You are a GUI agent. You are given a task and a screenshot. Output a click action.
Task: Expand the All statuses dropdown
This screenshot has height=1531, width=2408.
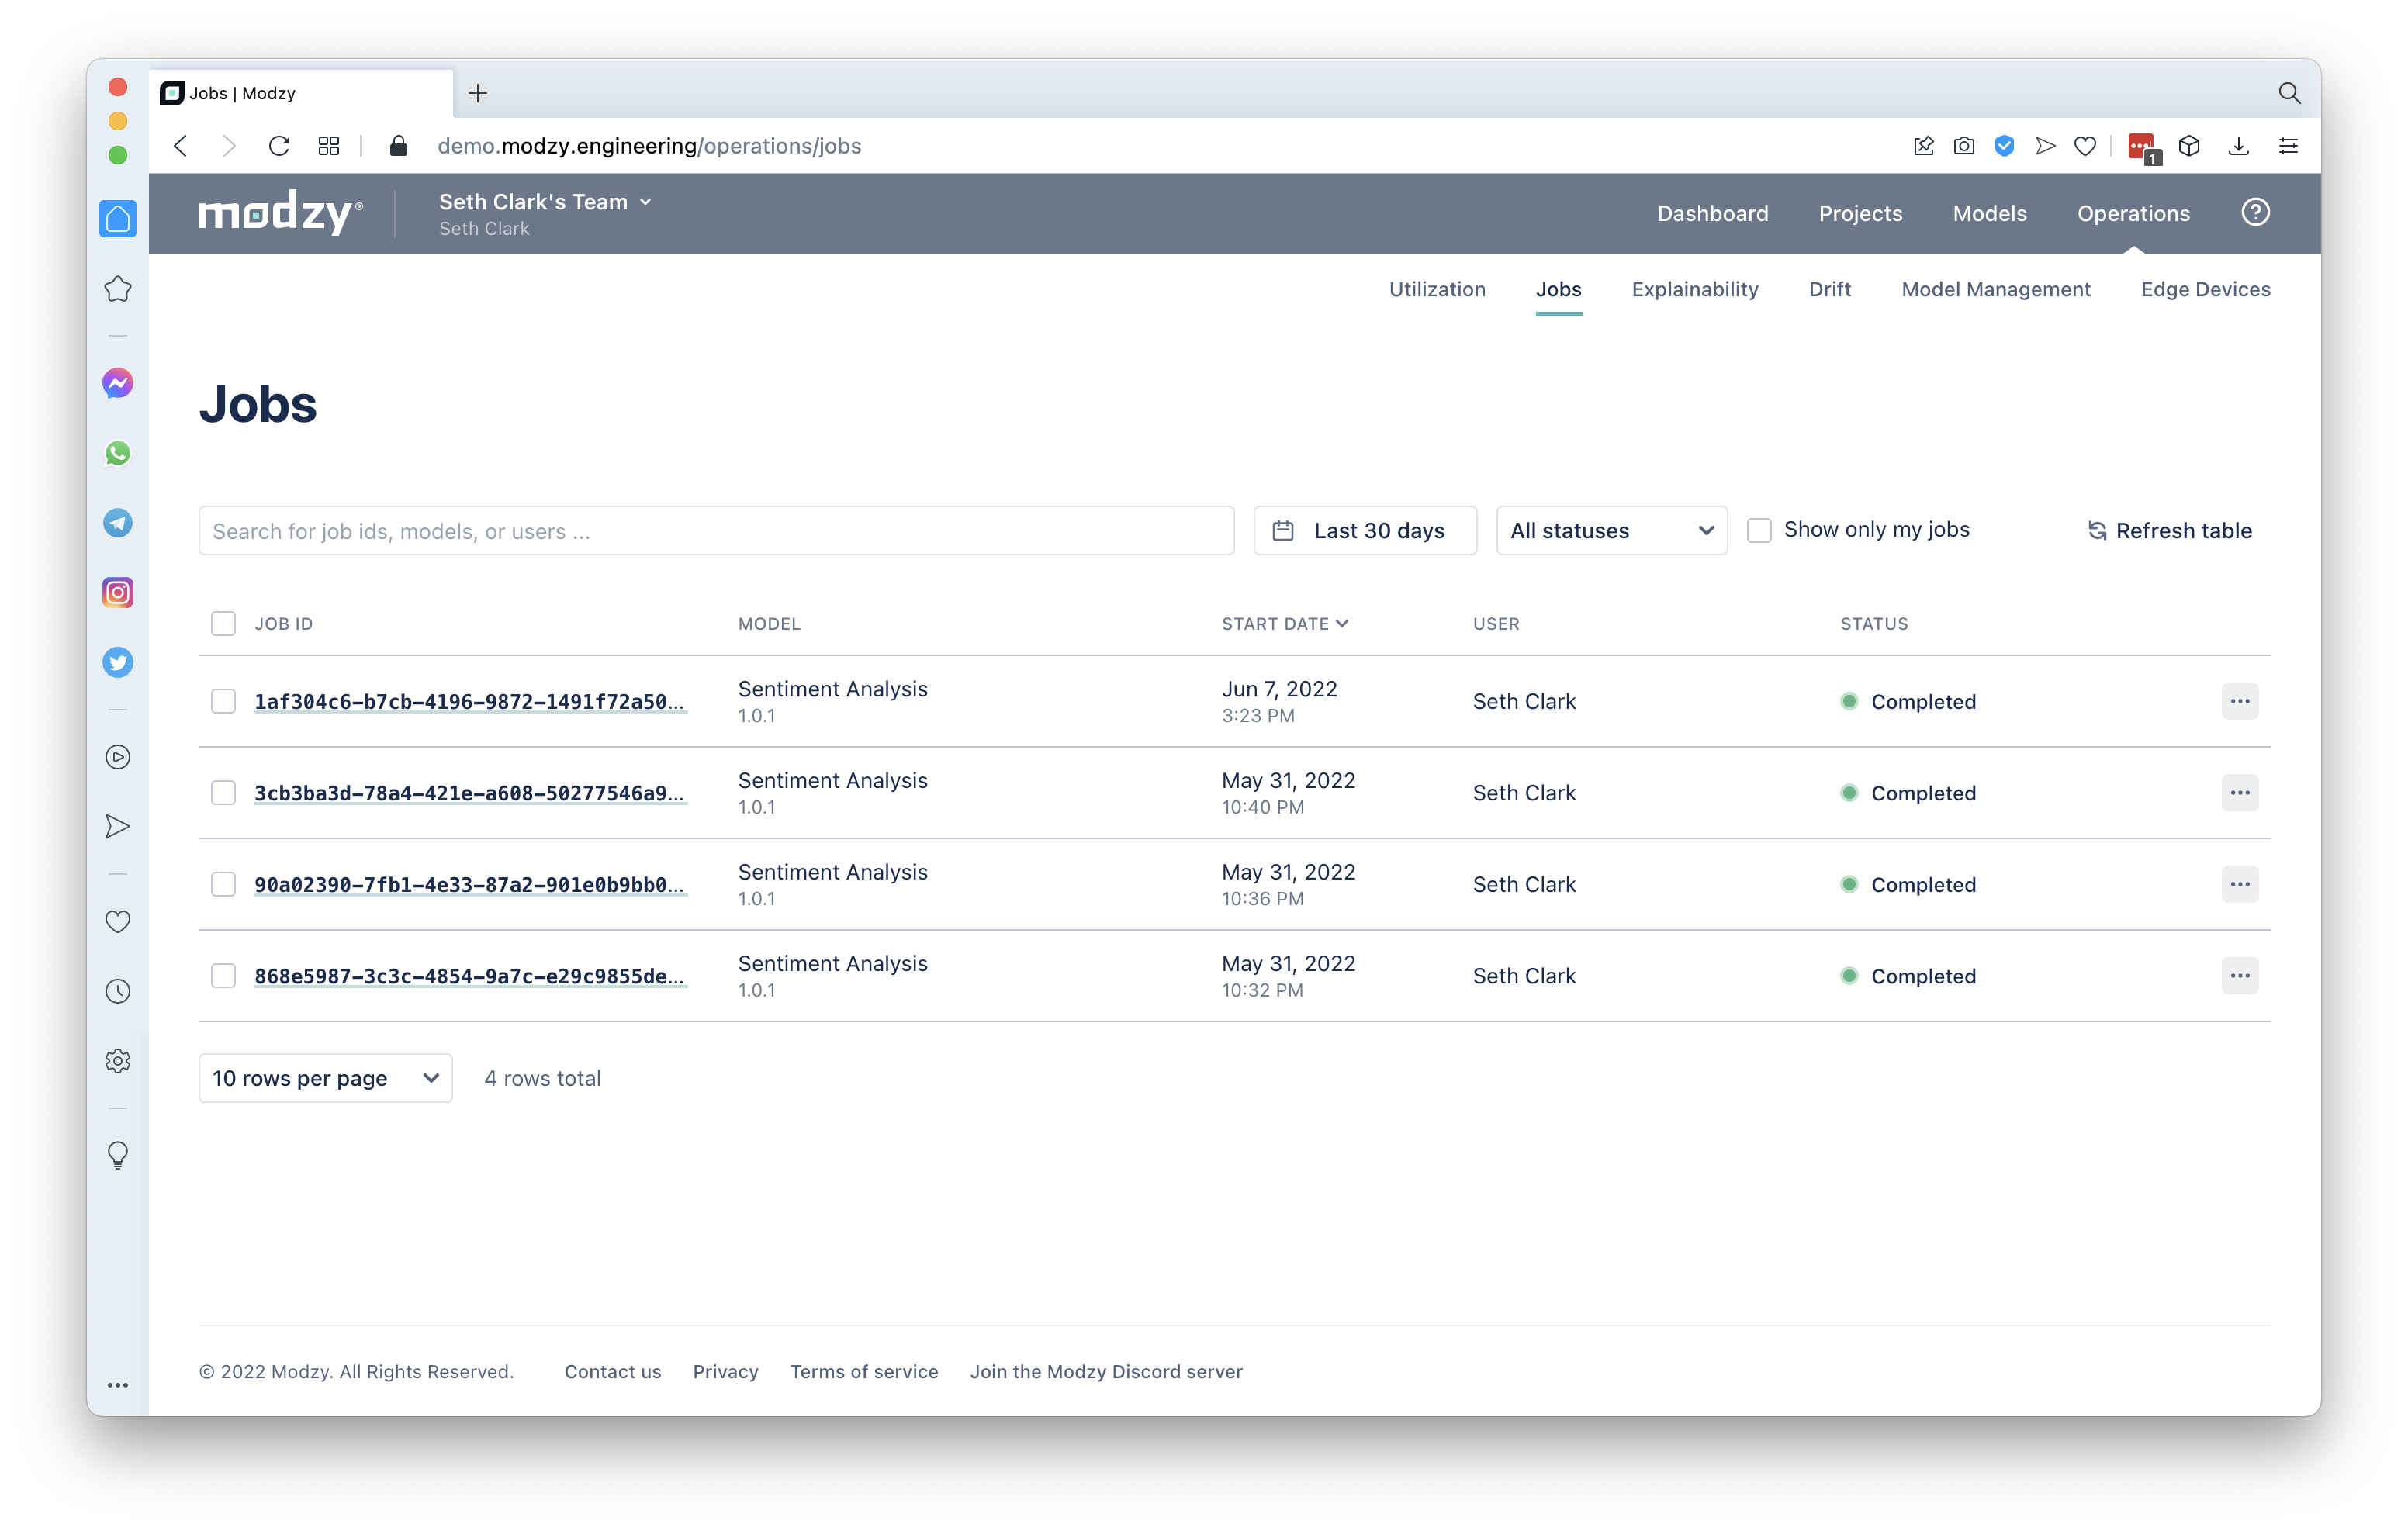click(1611, 531)
